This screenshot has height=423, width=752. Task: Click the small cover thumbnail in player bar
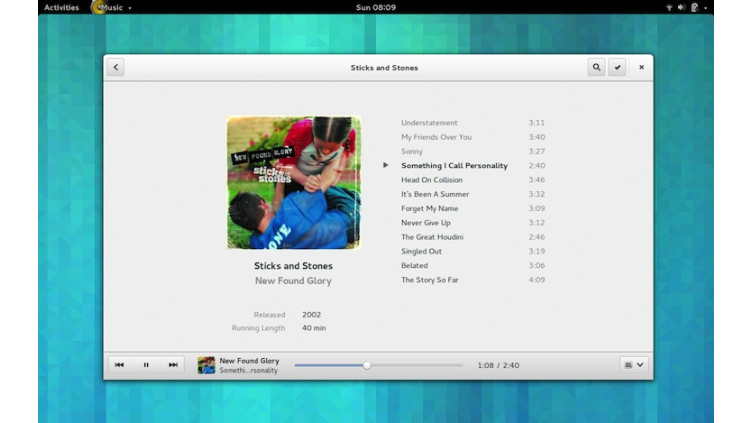coord(206,365)
